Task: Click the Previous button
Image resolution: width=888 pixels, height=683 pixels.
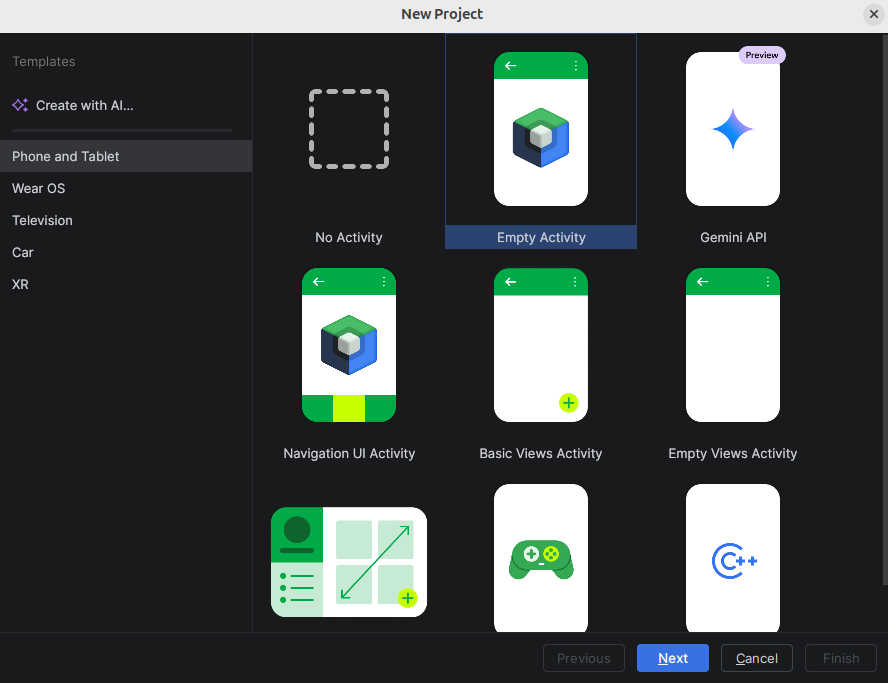Action: click(584, 658)
